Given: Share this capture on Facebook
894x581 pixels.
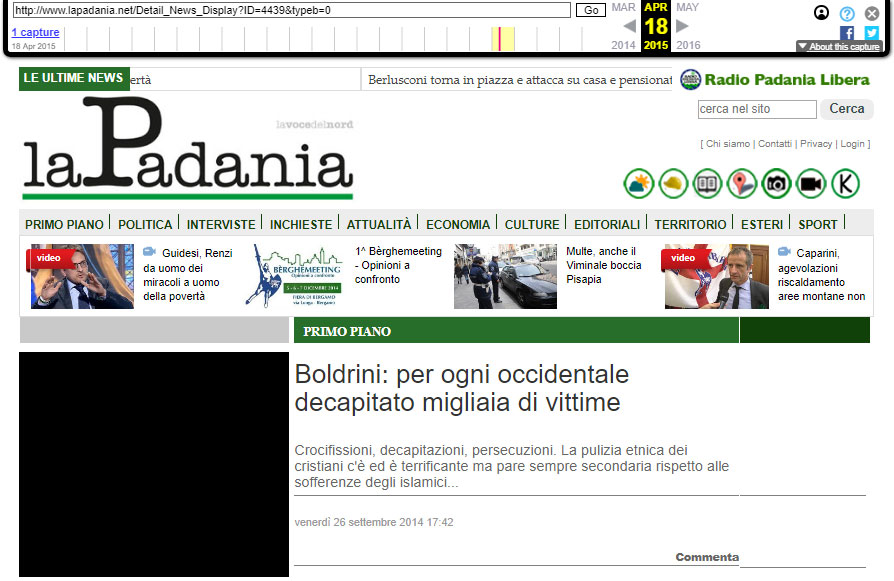Looking at the screenshot, I should 847,33.
